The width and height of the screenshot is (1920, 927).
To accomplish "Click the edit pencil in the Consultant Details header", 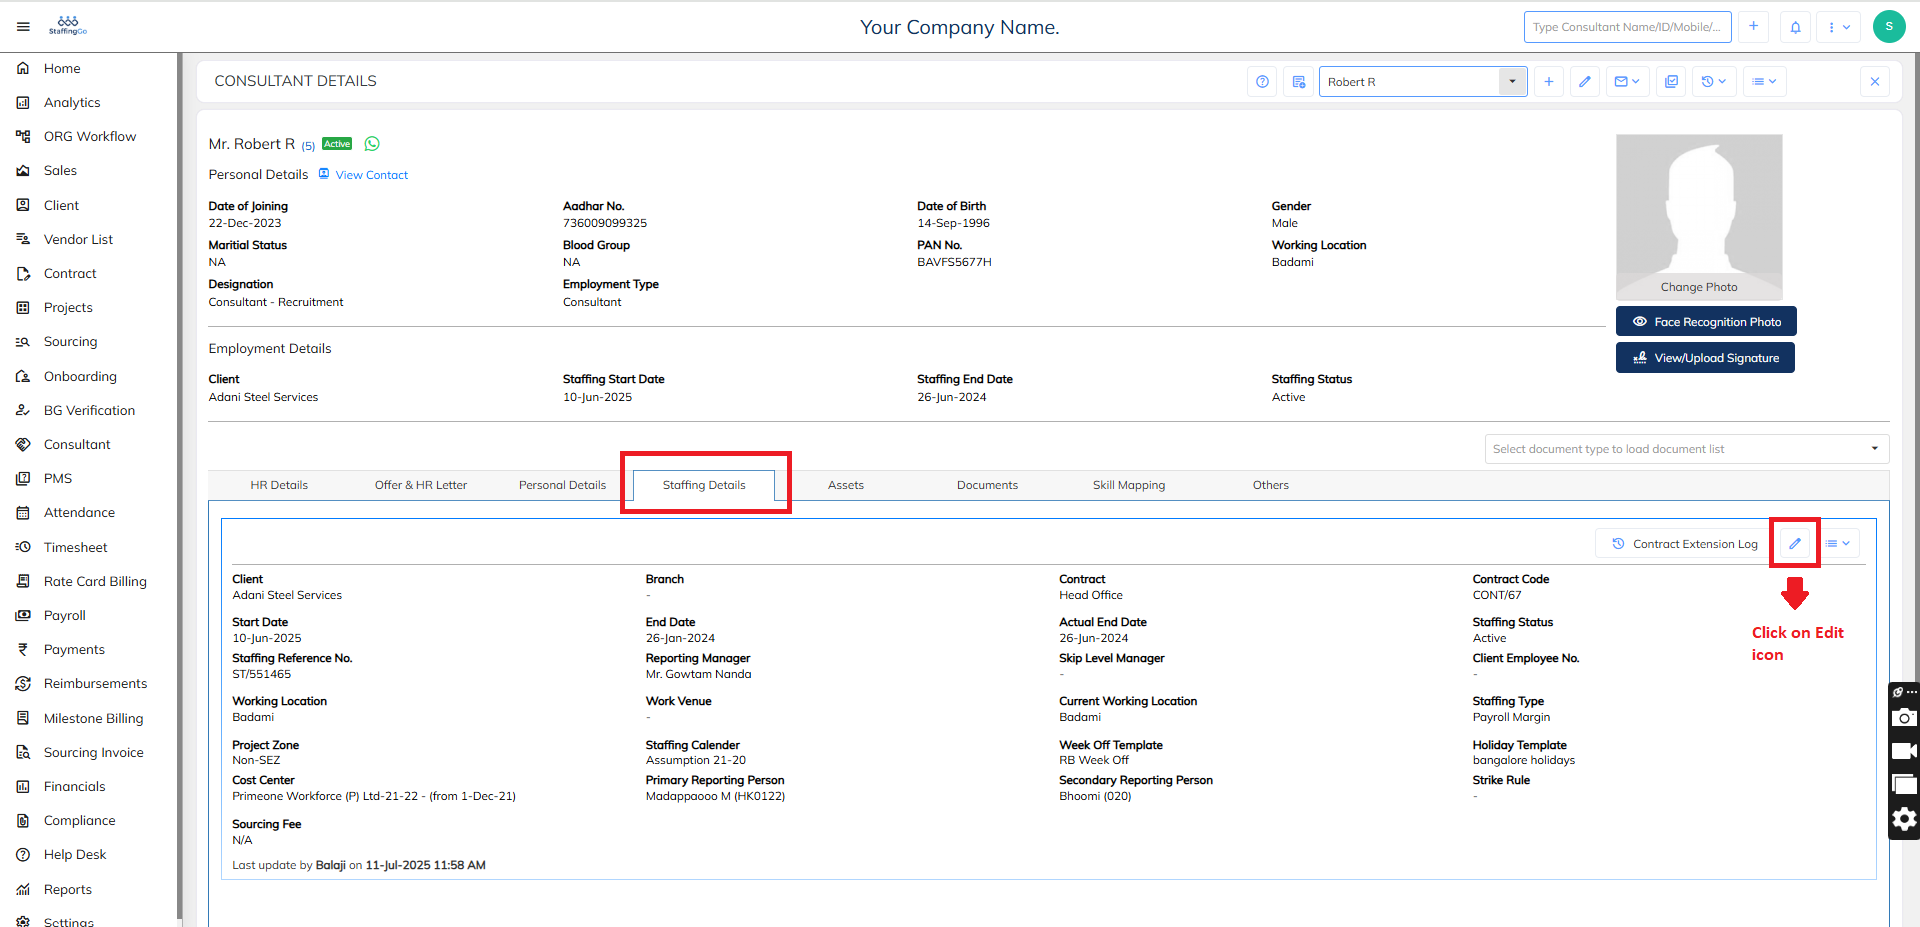I will click(1585, 82).
